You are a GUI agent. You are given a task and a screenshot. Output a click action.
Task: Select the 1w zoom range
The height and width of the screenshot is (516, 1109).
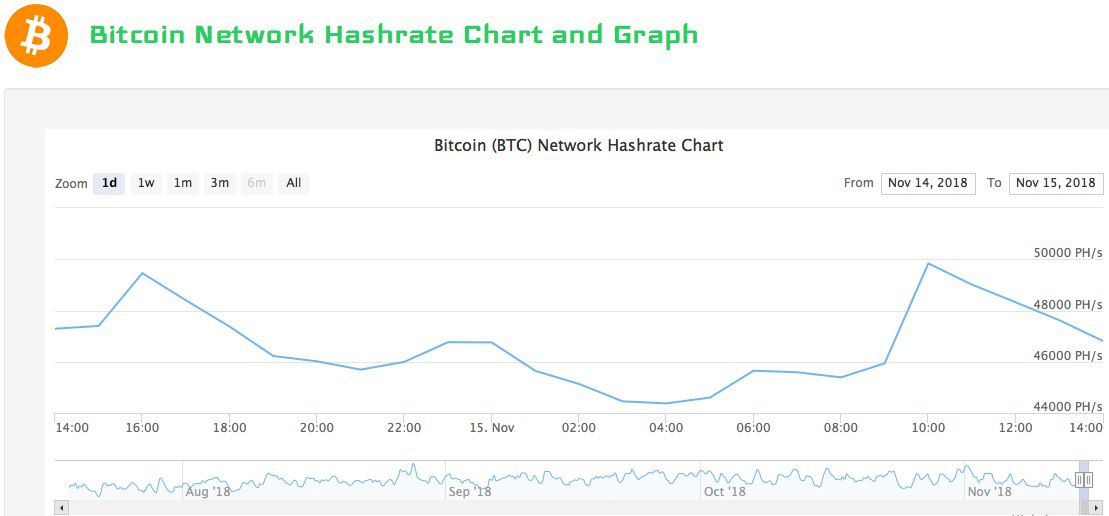tap(146, 183)
